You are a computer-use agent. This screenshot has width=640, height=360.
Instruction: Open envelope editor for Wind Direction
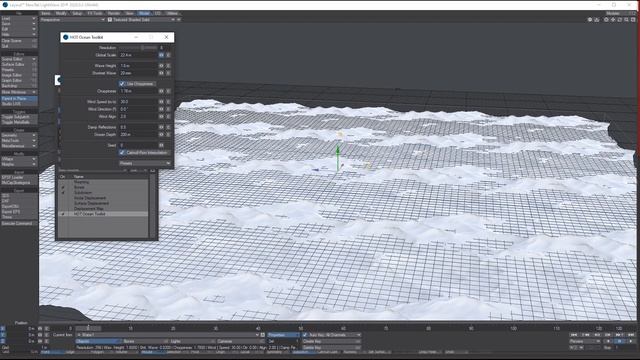pos(161,109)
